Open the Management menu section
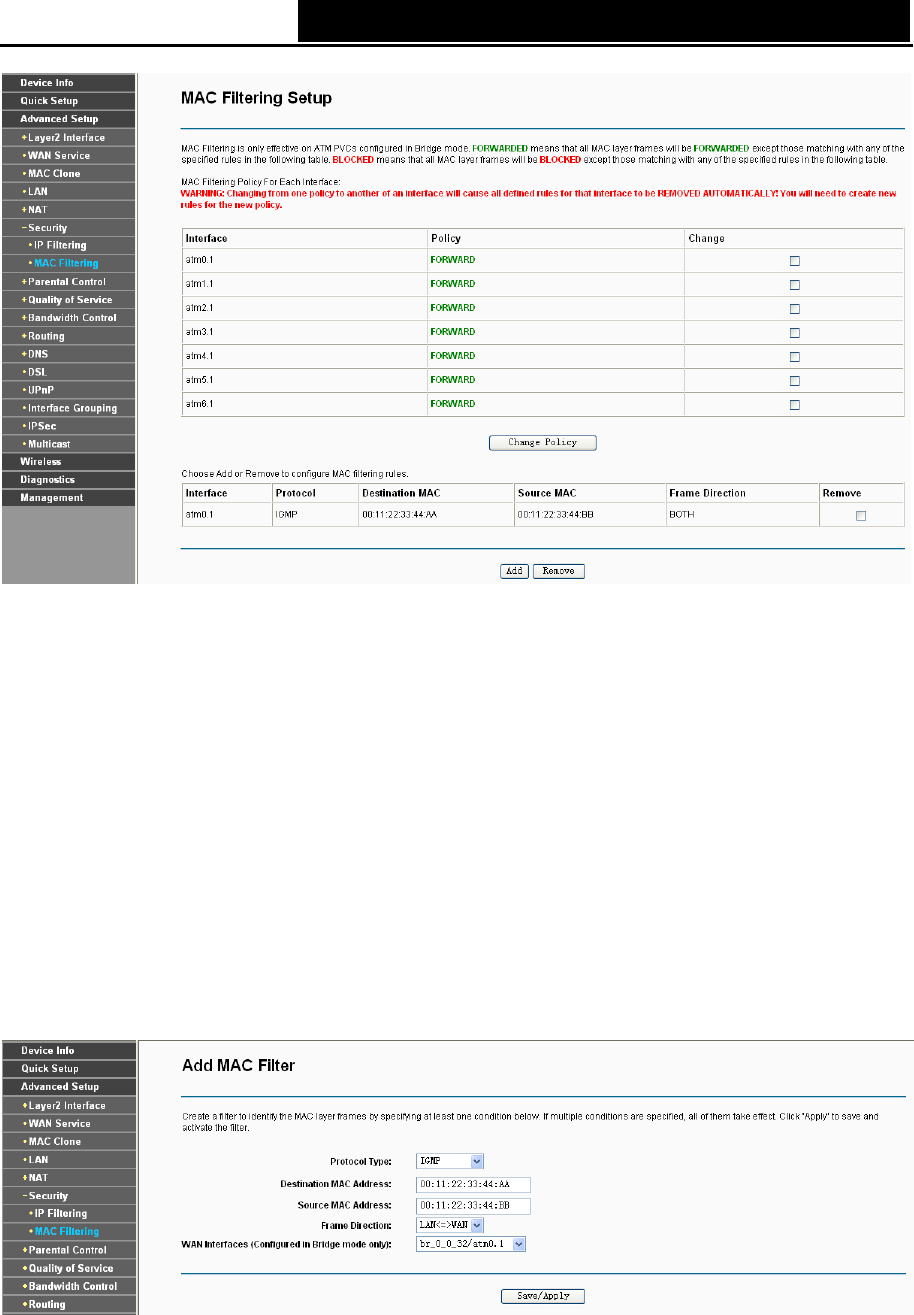The width and height of the screenshot is (914, 1315). point(68,498)
